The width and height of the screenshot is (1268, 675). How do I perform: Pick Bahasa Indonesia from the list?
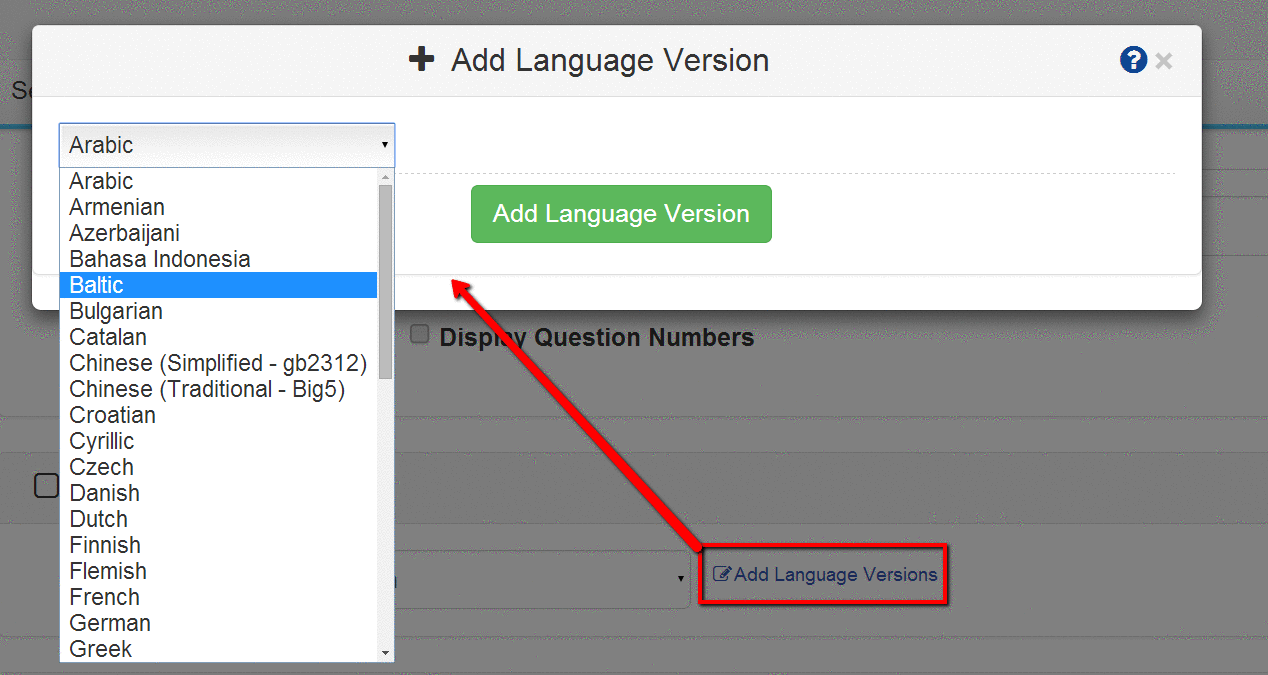pos(160,259)
